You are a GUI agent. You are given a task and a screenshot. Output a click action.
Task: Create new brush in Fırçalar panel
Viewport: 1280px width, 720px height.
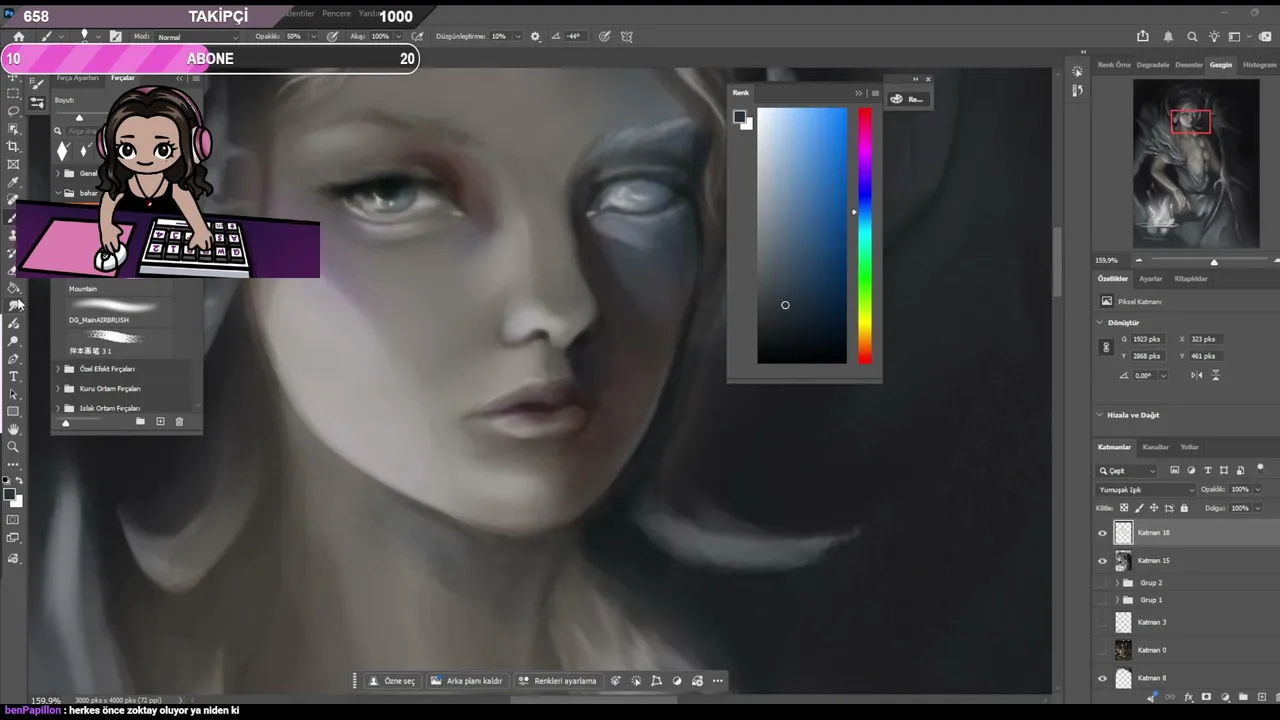tap(160, 422)
